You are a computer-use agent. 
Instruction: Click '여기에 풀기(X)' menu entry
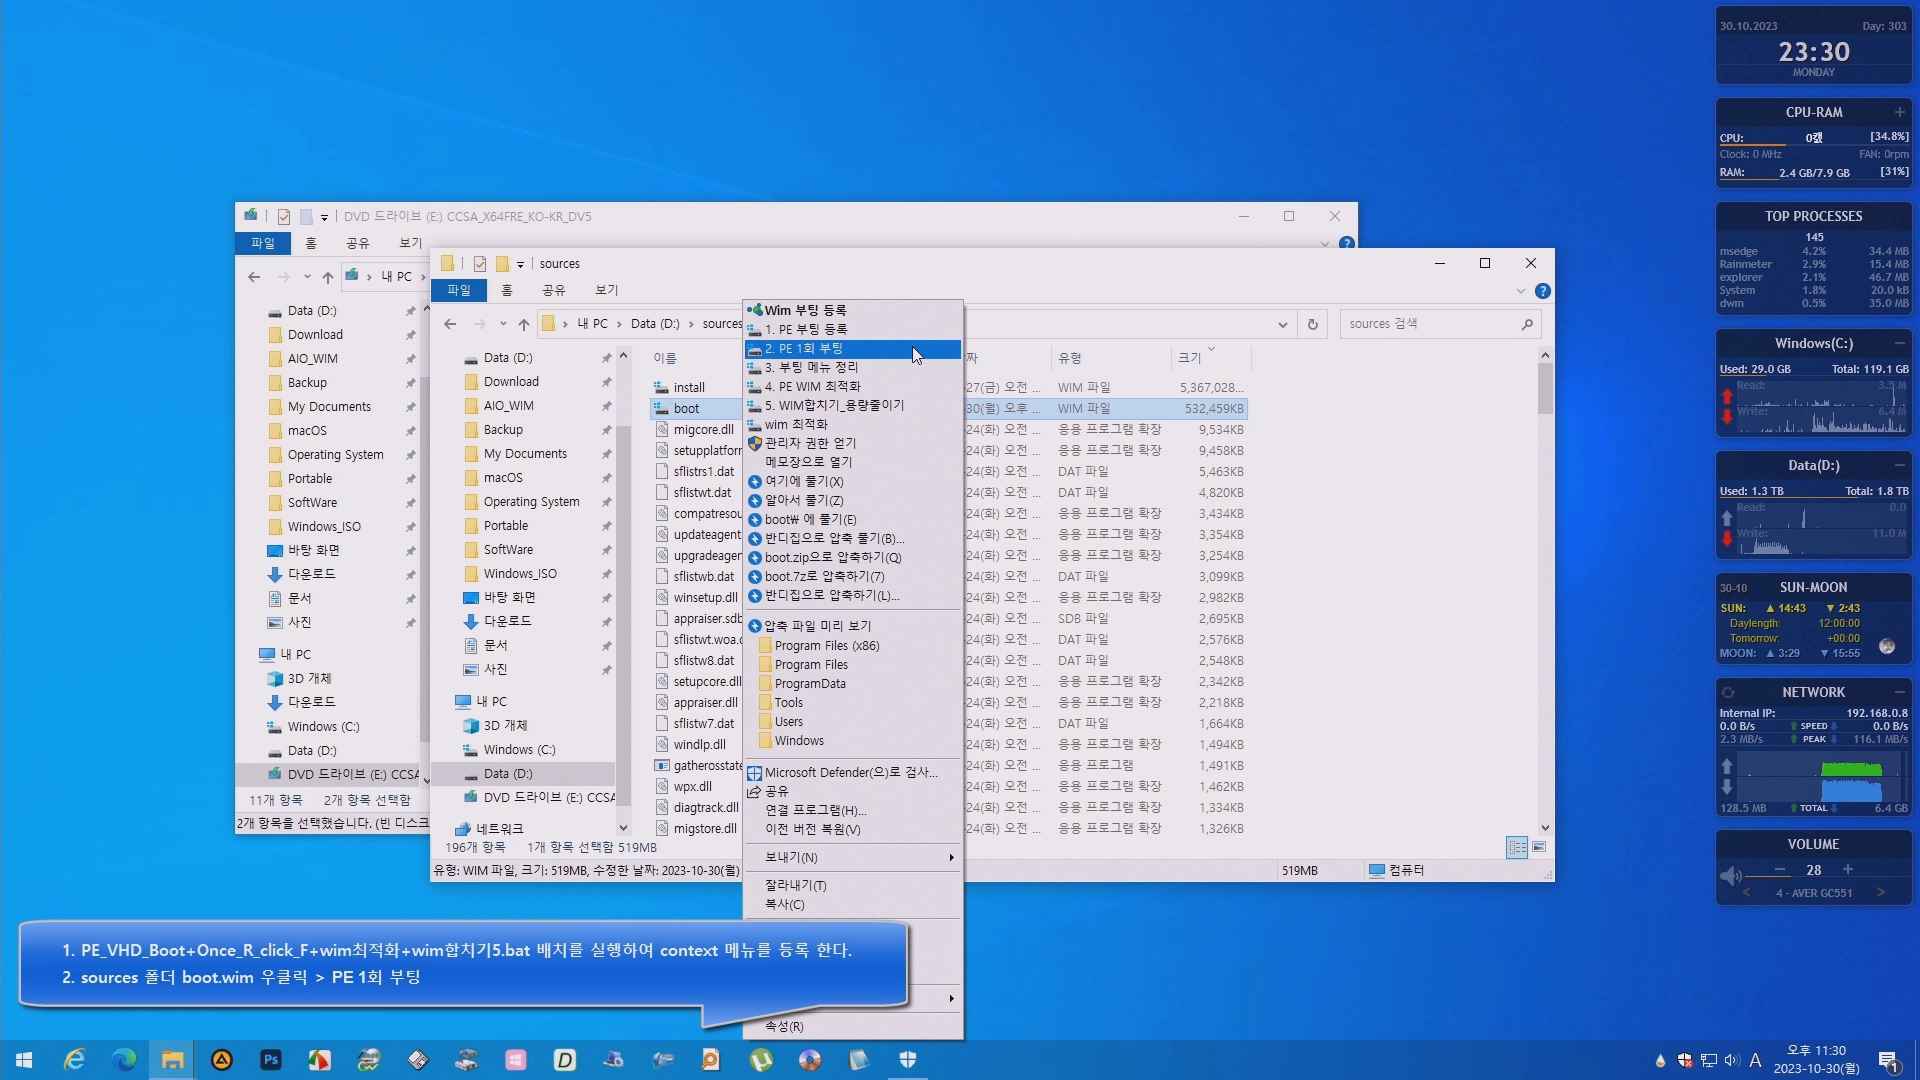[852, 481]
